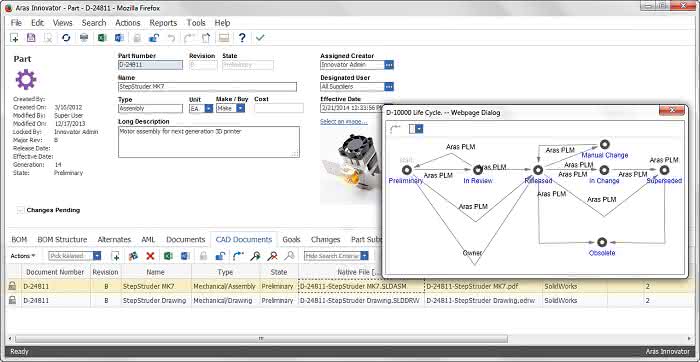
Task: Click the copy/clipboard icon in main toolbar
Action: [206, 38]
